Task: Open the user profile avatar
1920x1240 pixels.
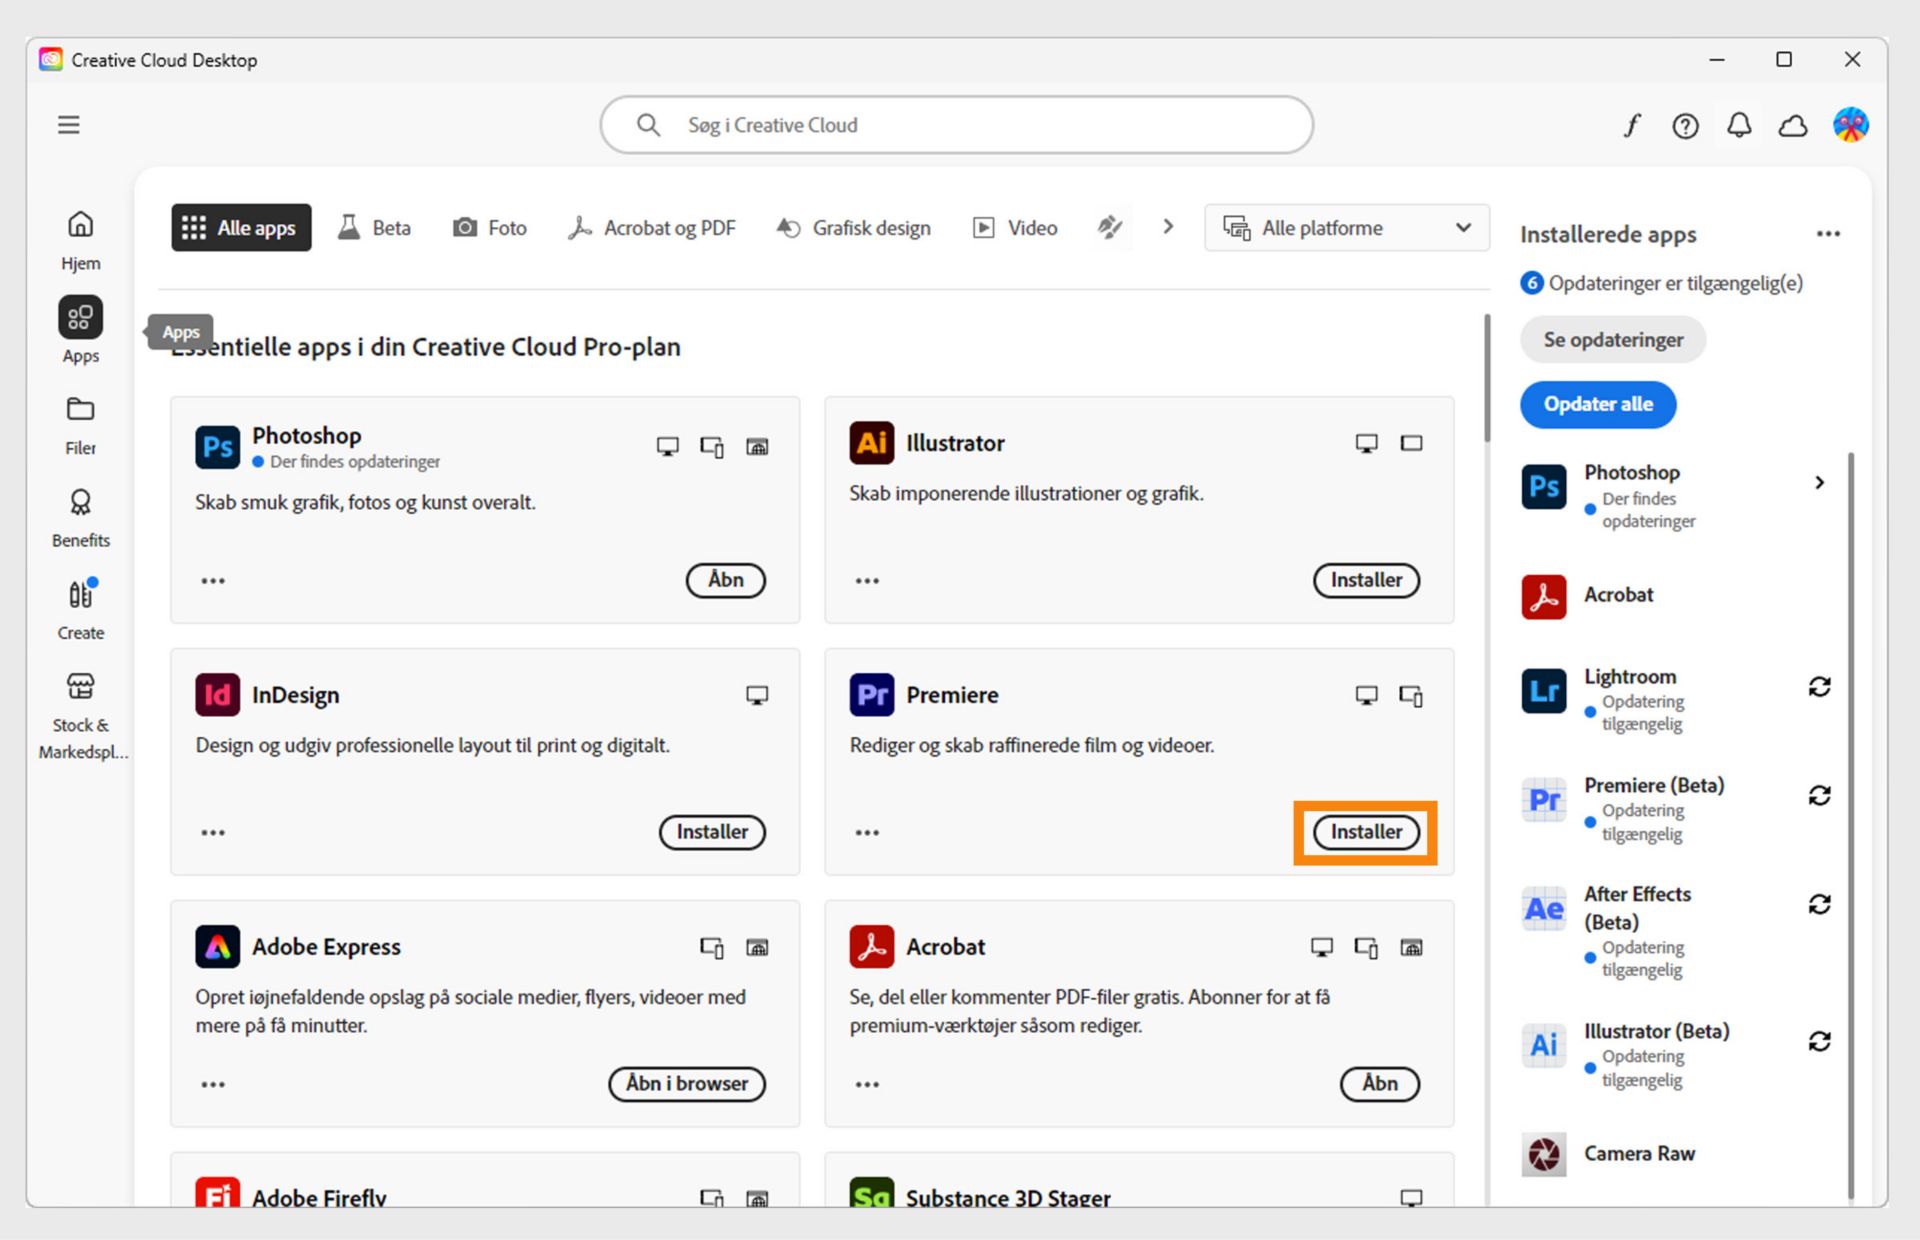Action: coord(1850,125)
